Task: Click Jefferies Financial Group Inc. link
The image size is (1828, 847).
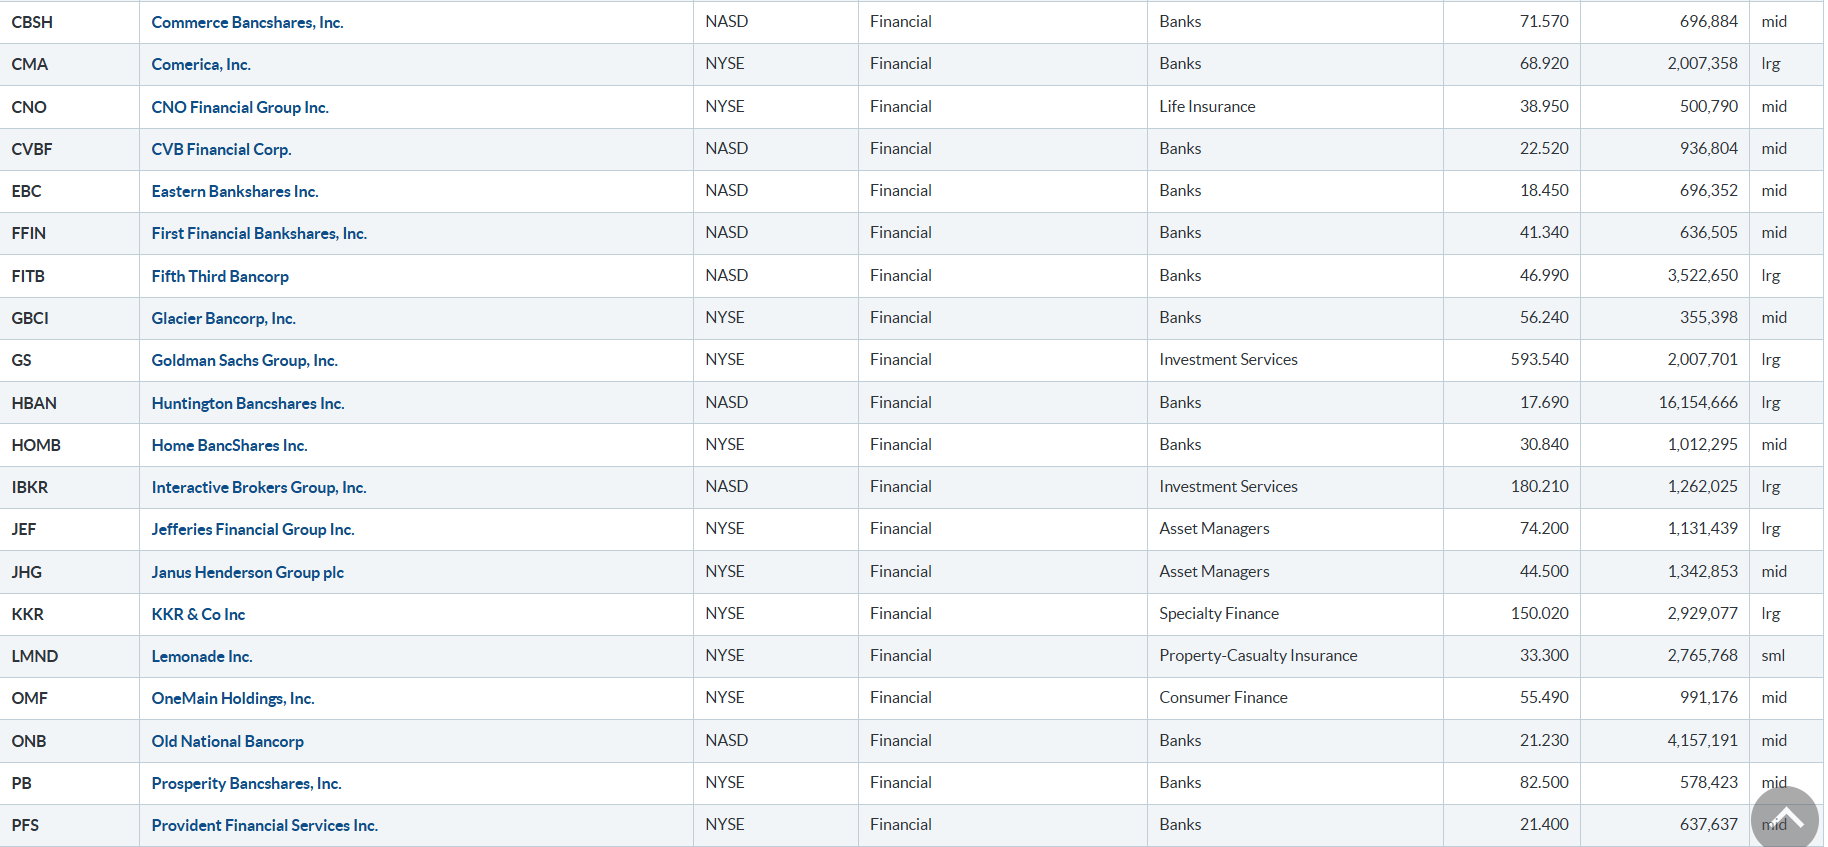Action: point(253,529)
